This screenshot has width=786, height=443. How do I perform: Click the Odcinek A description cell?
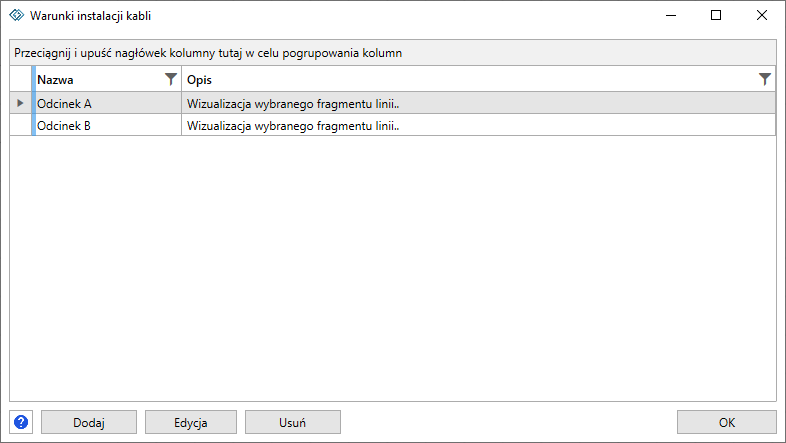coord(478,103)
